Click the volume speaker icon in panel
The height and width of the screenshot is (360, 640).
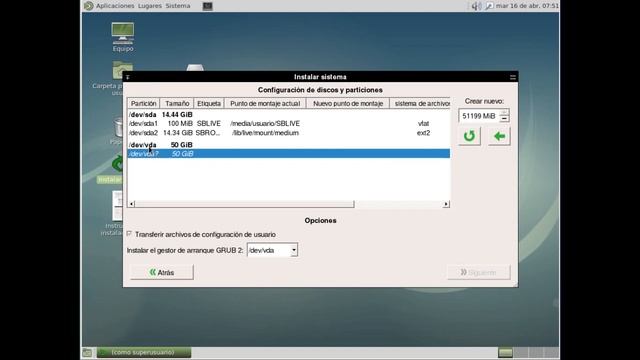pos(476,6)
